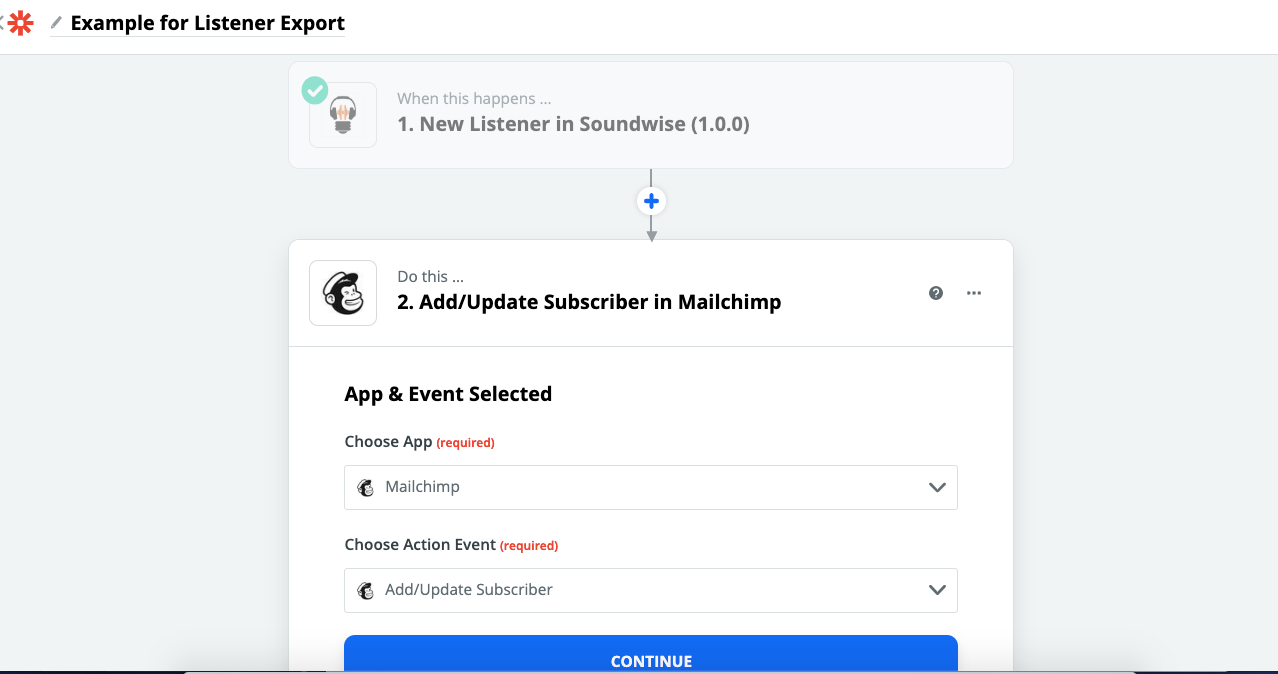Click the blue CONTINUE button
The image size is (1278, 674).
(x=651, y=654)
